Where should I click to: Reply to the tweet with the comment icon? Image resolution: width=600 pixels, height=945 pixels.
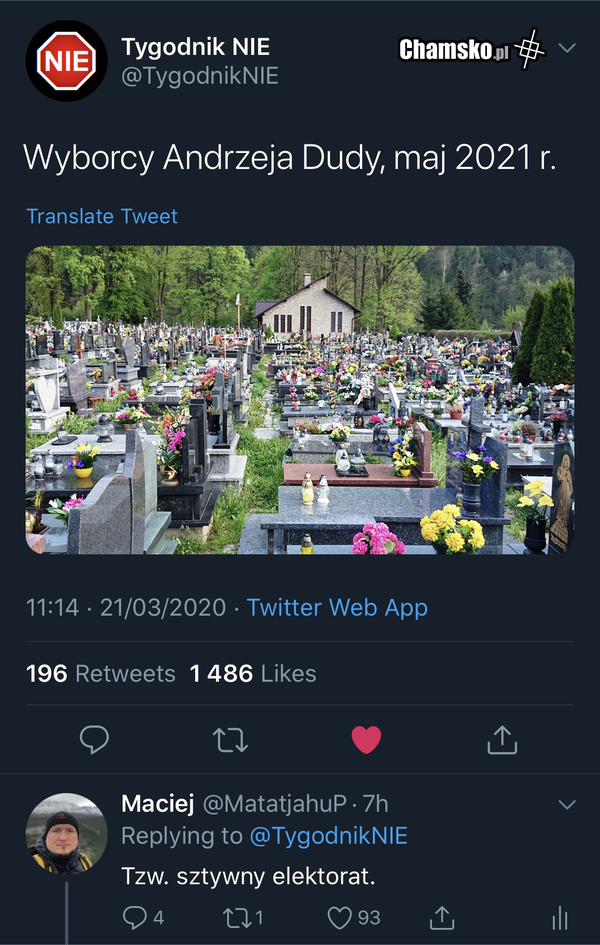(x=94, y=739)
